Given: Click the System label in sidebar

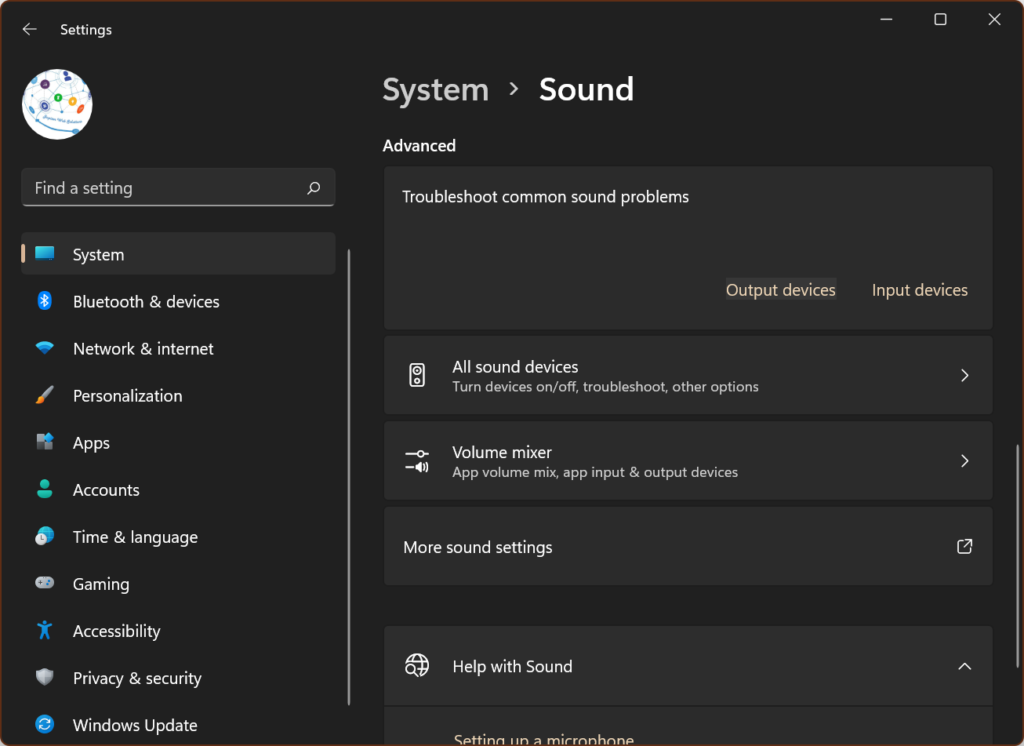Looking at the screenshot, I should [x=99, y=255].
